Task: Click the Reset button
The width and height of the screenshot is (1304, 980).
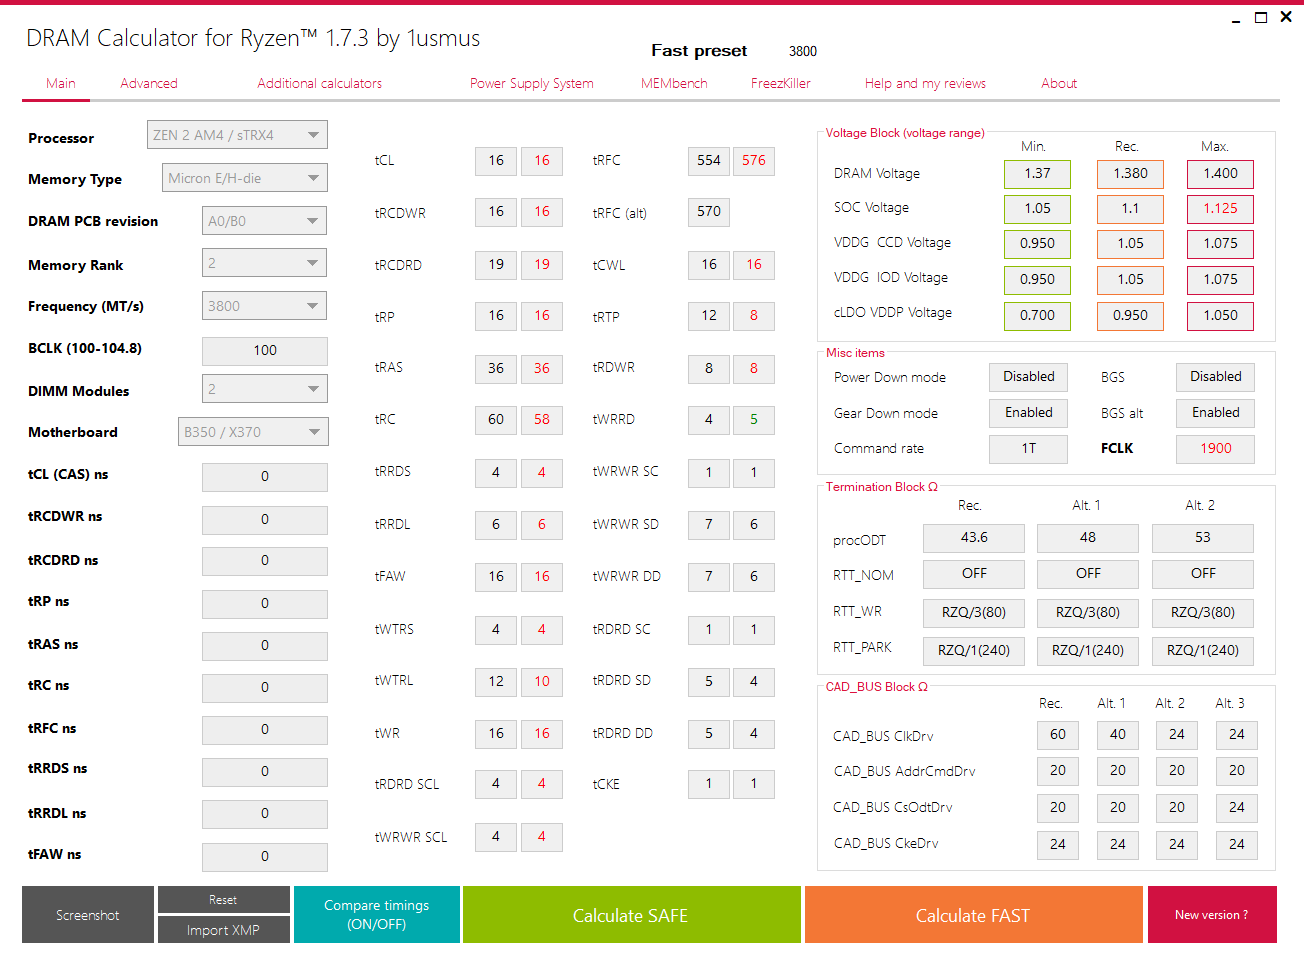Action: coord(223,900)
